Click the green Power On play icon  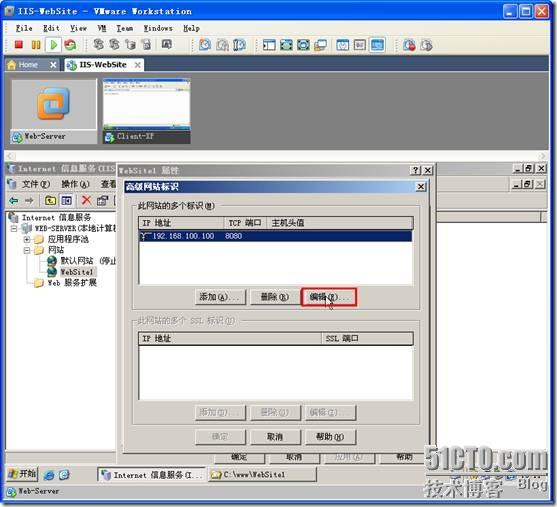tap(54, 45)
